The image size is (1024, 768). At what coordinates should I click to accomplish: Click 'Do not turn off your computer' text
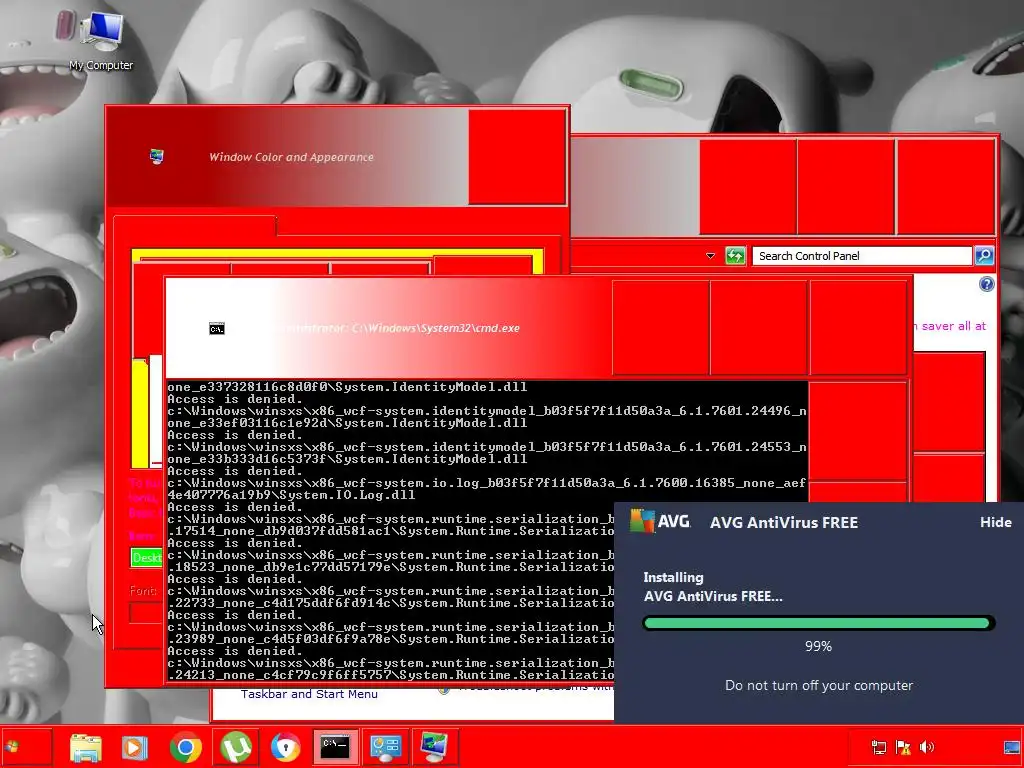tap(819, 685)
